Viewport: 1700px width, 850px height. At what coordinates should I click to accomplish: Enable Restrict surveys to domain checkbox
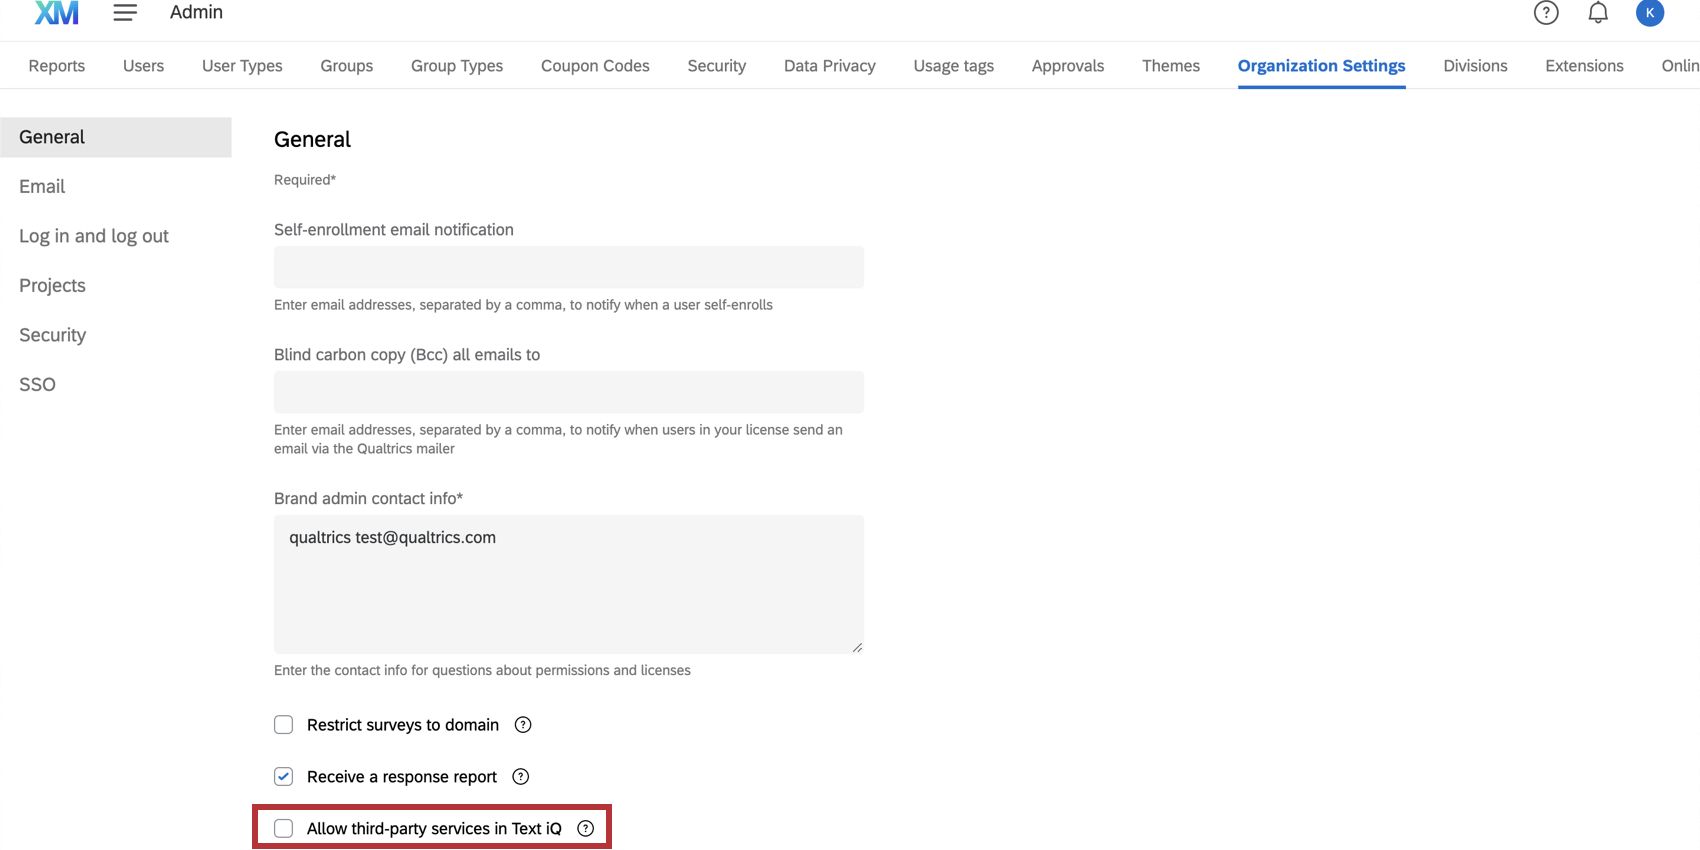point(284,725)
